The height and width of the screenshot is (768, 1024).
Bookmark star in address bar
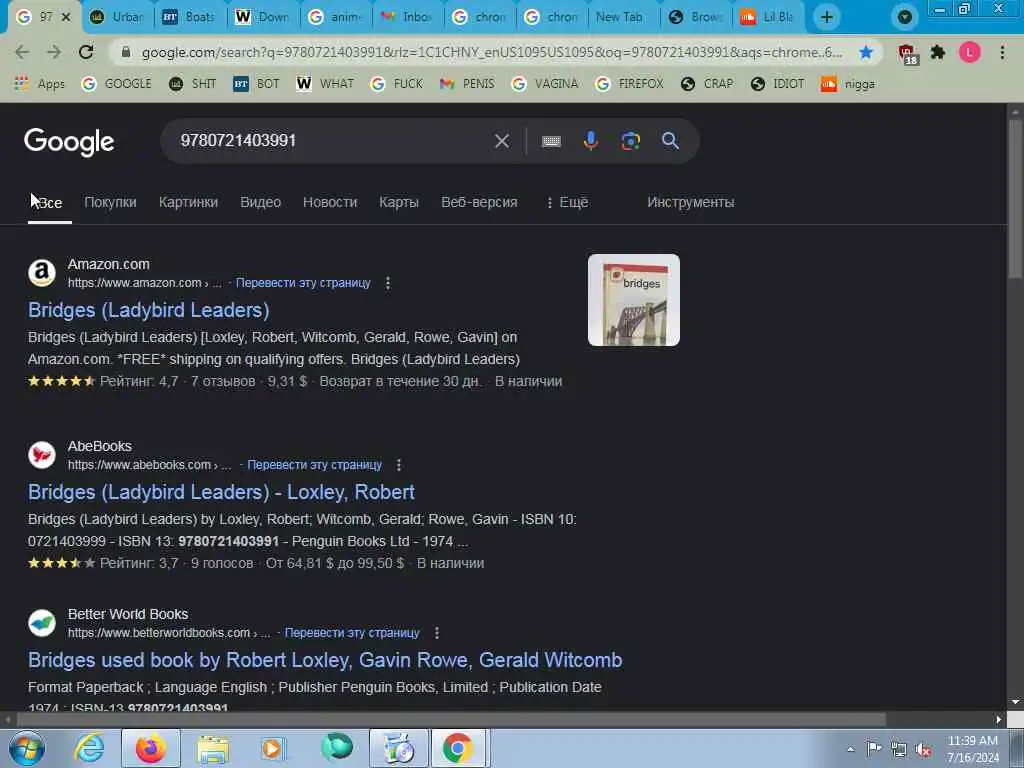click(866, 52)
